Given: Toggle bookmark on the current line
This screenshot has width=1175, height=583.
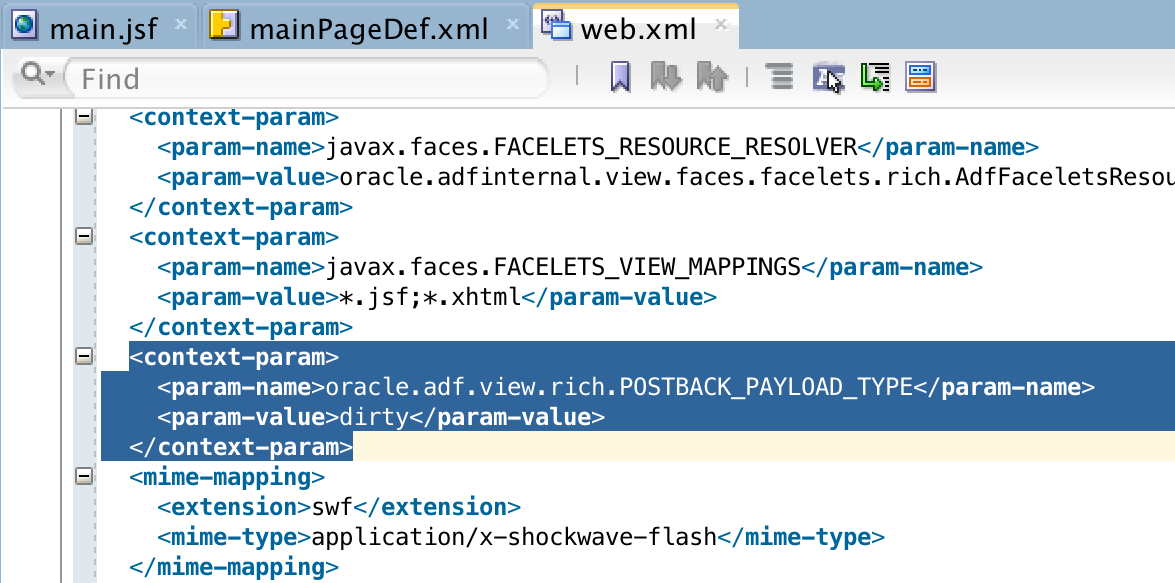Looking at the screenshot, I should (x=620, y=76).
